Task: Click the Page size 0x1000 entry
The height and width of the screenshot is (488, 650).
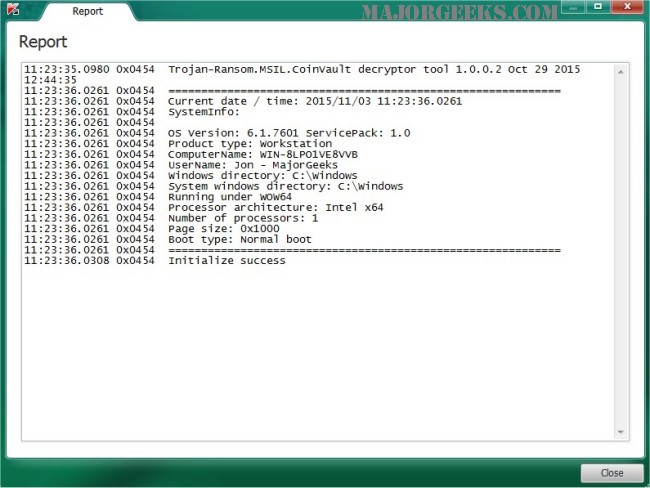Action: [x=152, y=228]
